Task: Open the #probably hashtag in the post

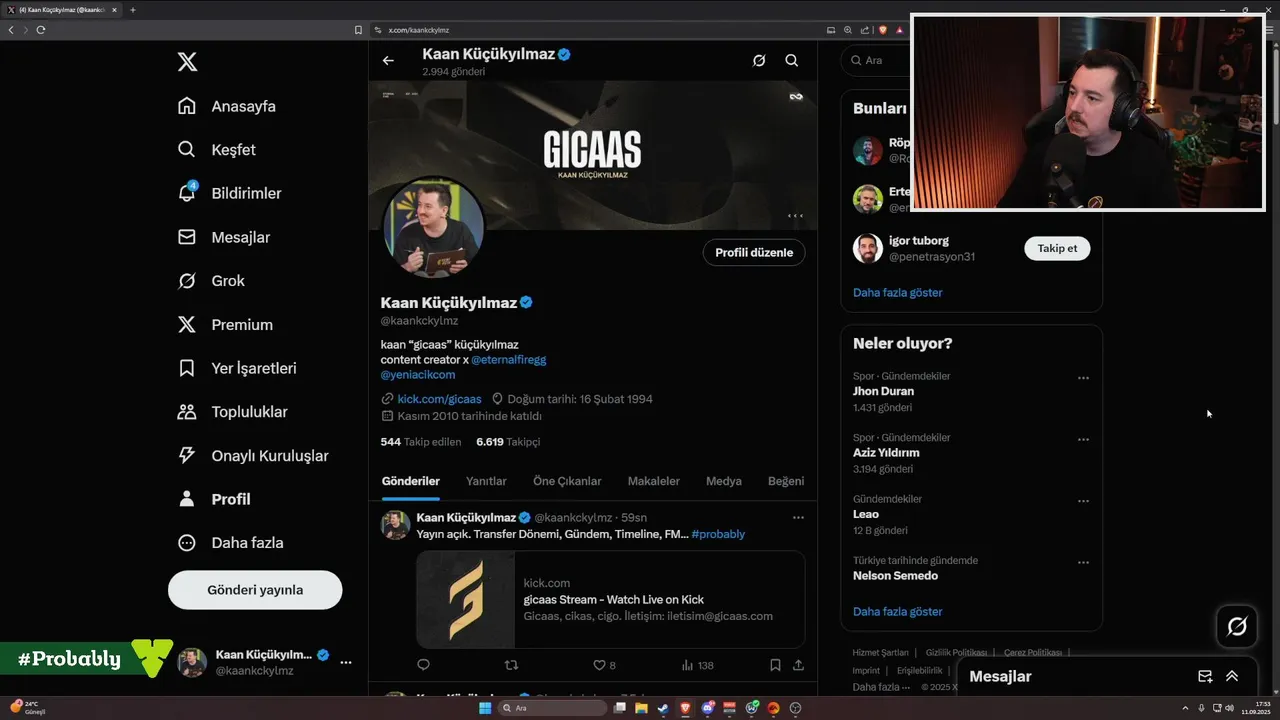Action: pos(718,534)
